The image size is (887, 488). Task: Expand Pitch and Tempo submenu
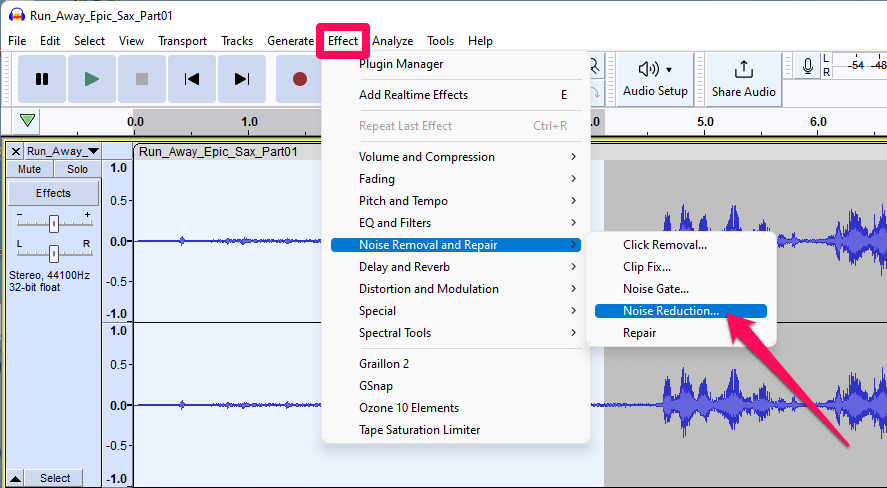456,201
